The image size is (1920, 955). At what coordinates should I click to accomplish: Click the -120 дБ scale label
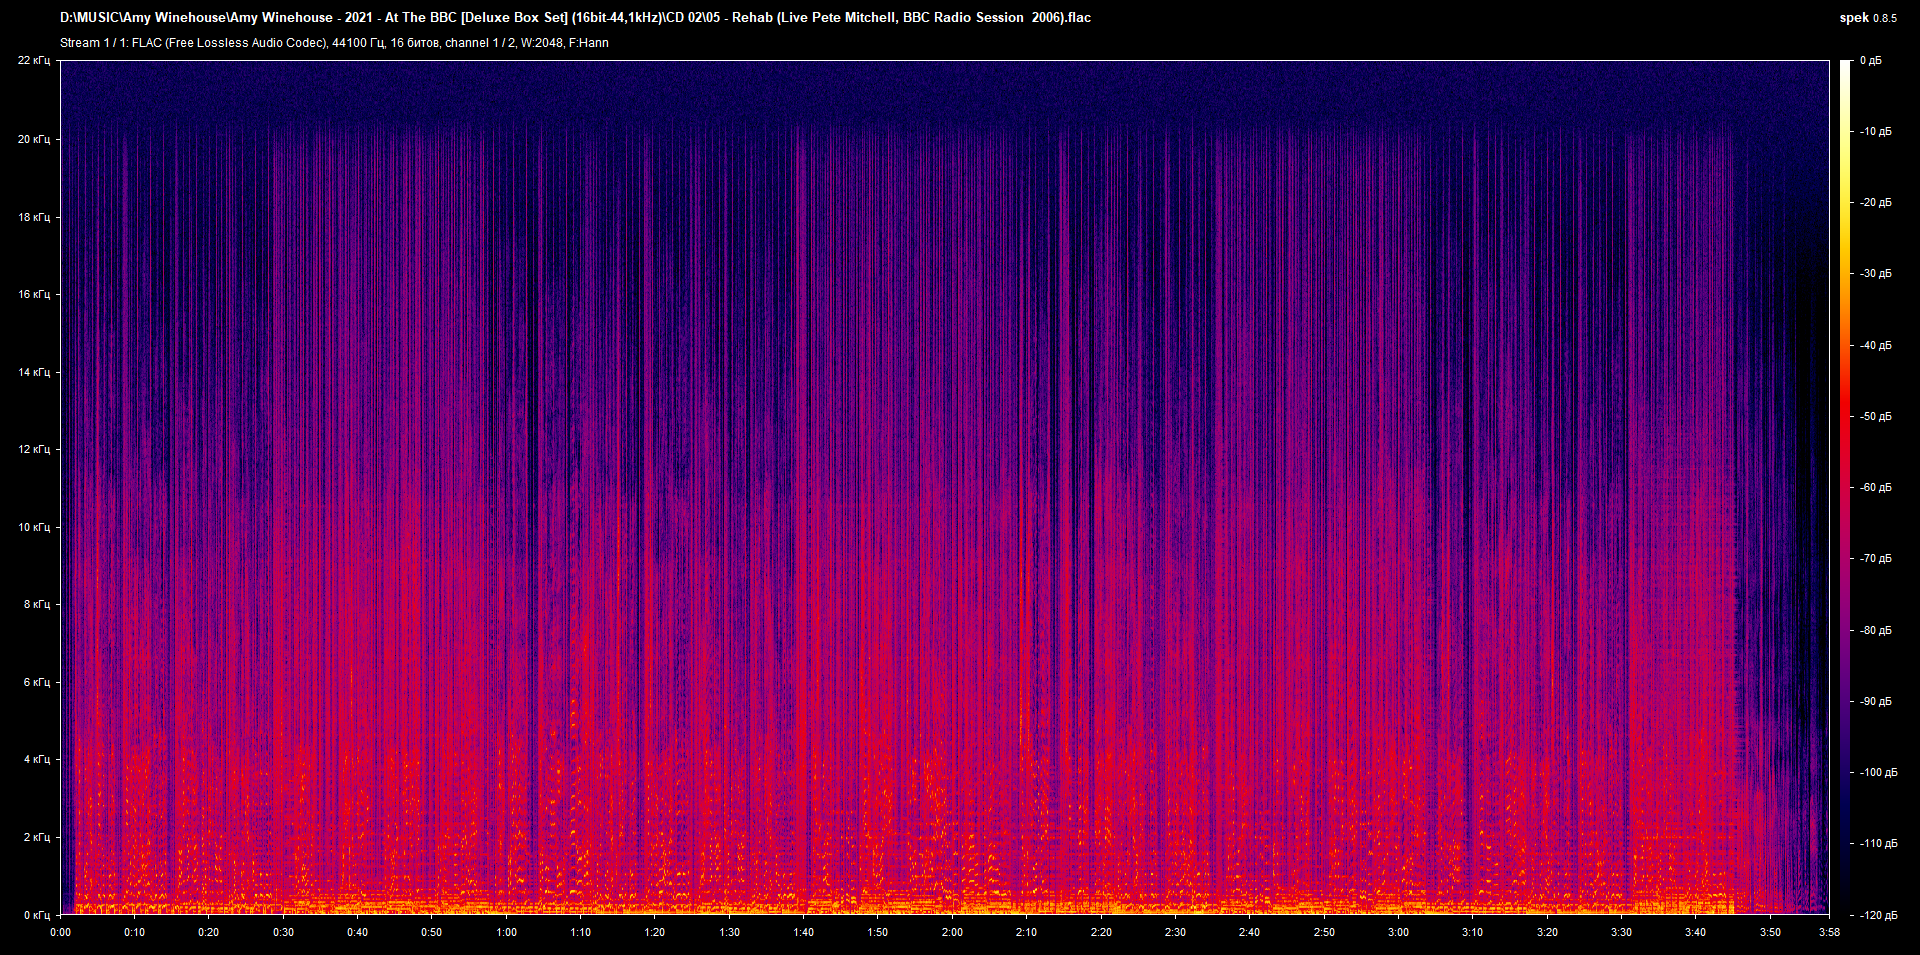click(x=1878, y=915)
